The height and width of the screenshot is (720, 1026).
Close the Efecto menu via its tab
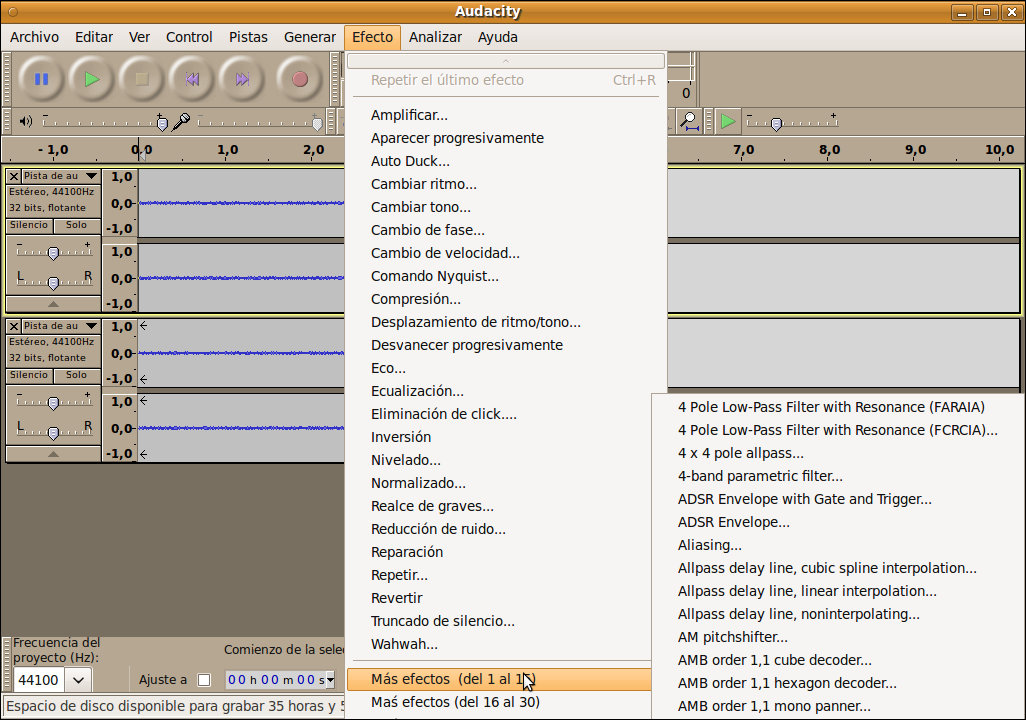[372, 37]
